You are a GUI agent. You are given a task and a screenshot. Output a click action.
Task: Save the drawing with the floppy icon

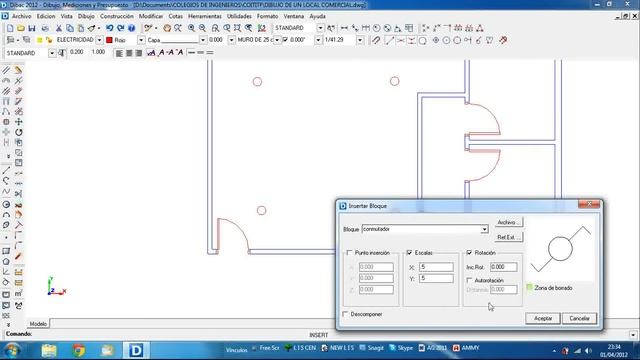point(32,28)
